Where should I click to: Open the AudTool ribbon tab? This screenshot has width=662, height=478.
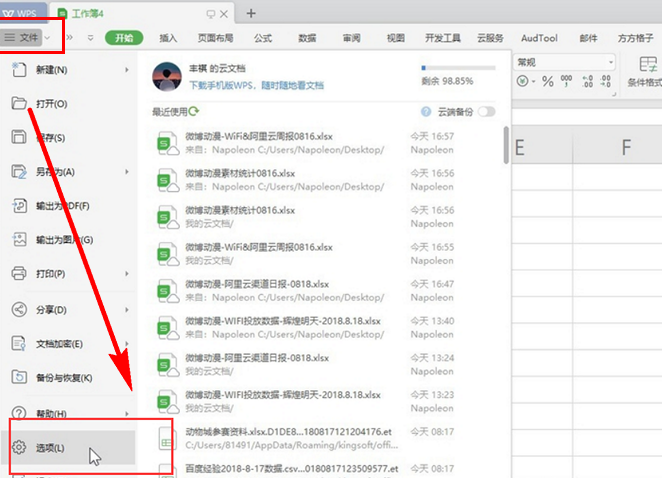[539, 38]
